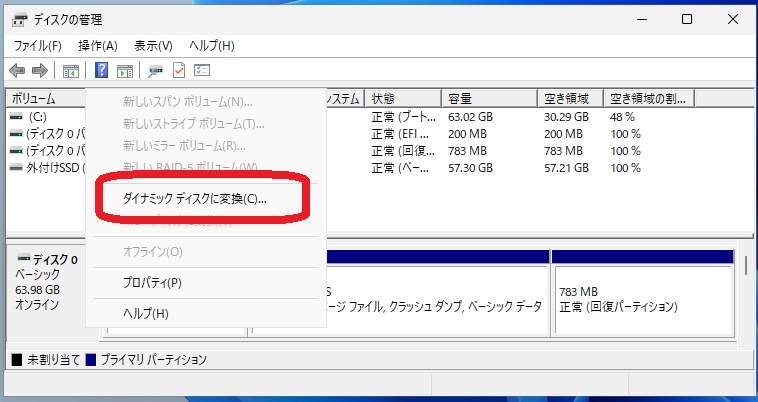This screenshot has height=402, width=758.
Task: Open the 表示(V) menu
Action: (153, 46)
